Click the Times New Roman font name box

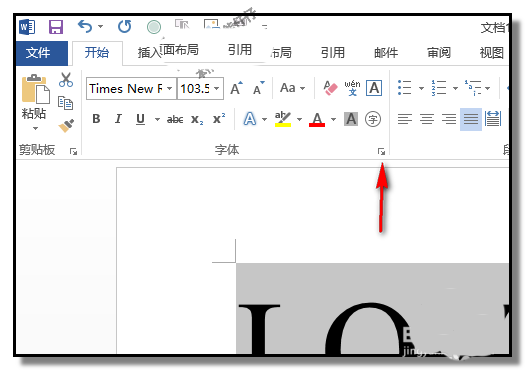point(127,89)
